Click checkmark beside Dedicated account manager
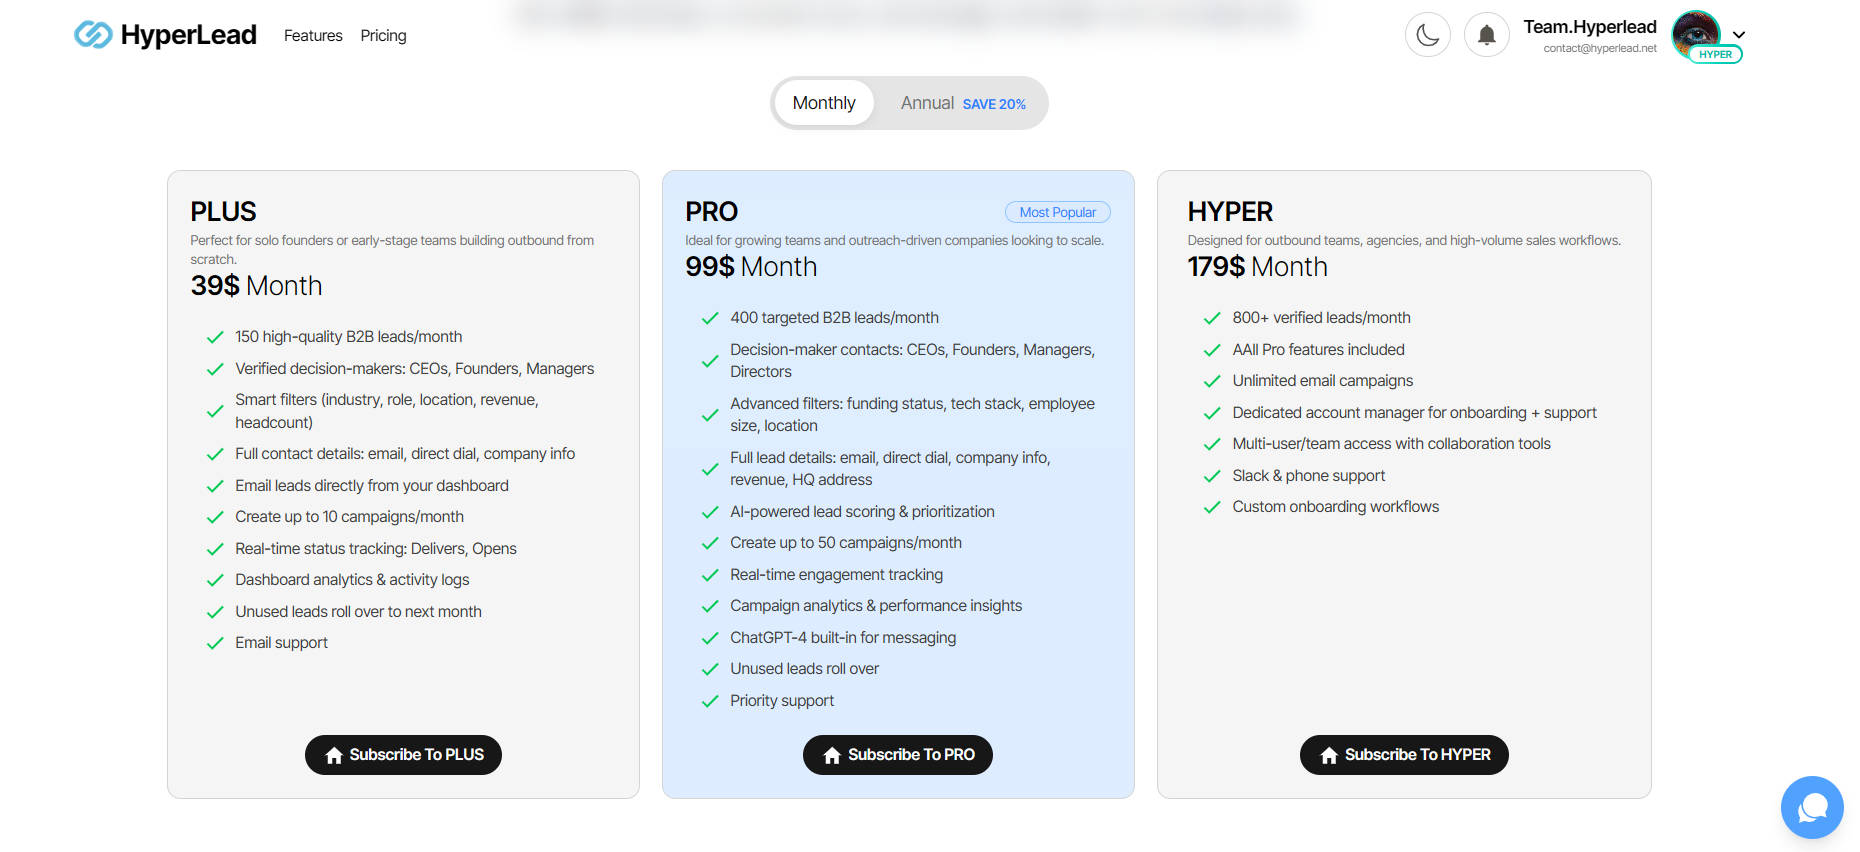The image size is (1860, 852). point(1212,413)
